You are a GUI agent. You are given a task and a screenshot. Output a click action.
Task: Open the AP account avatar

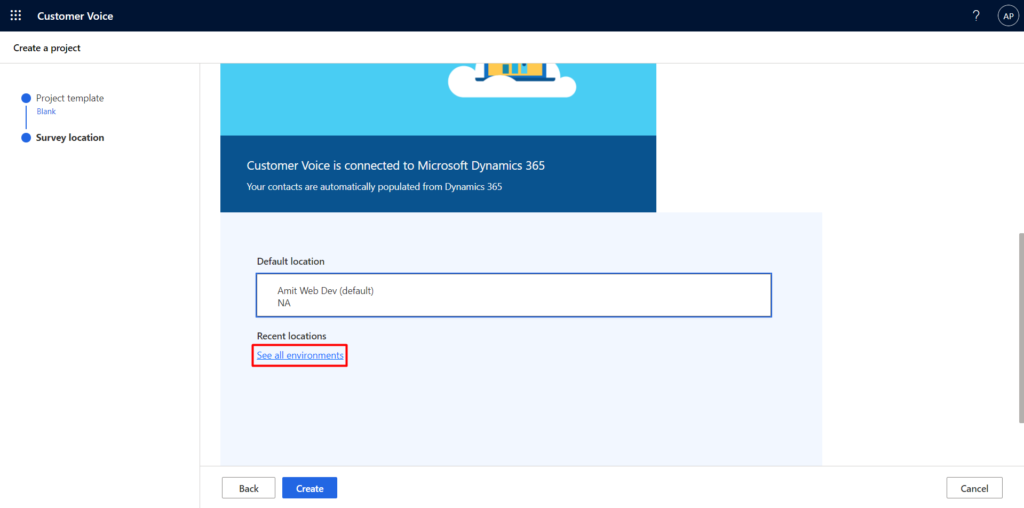tap(1008, 16)
